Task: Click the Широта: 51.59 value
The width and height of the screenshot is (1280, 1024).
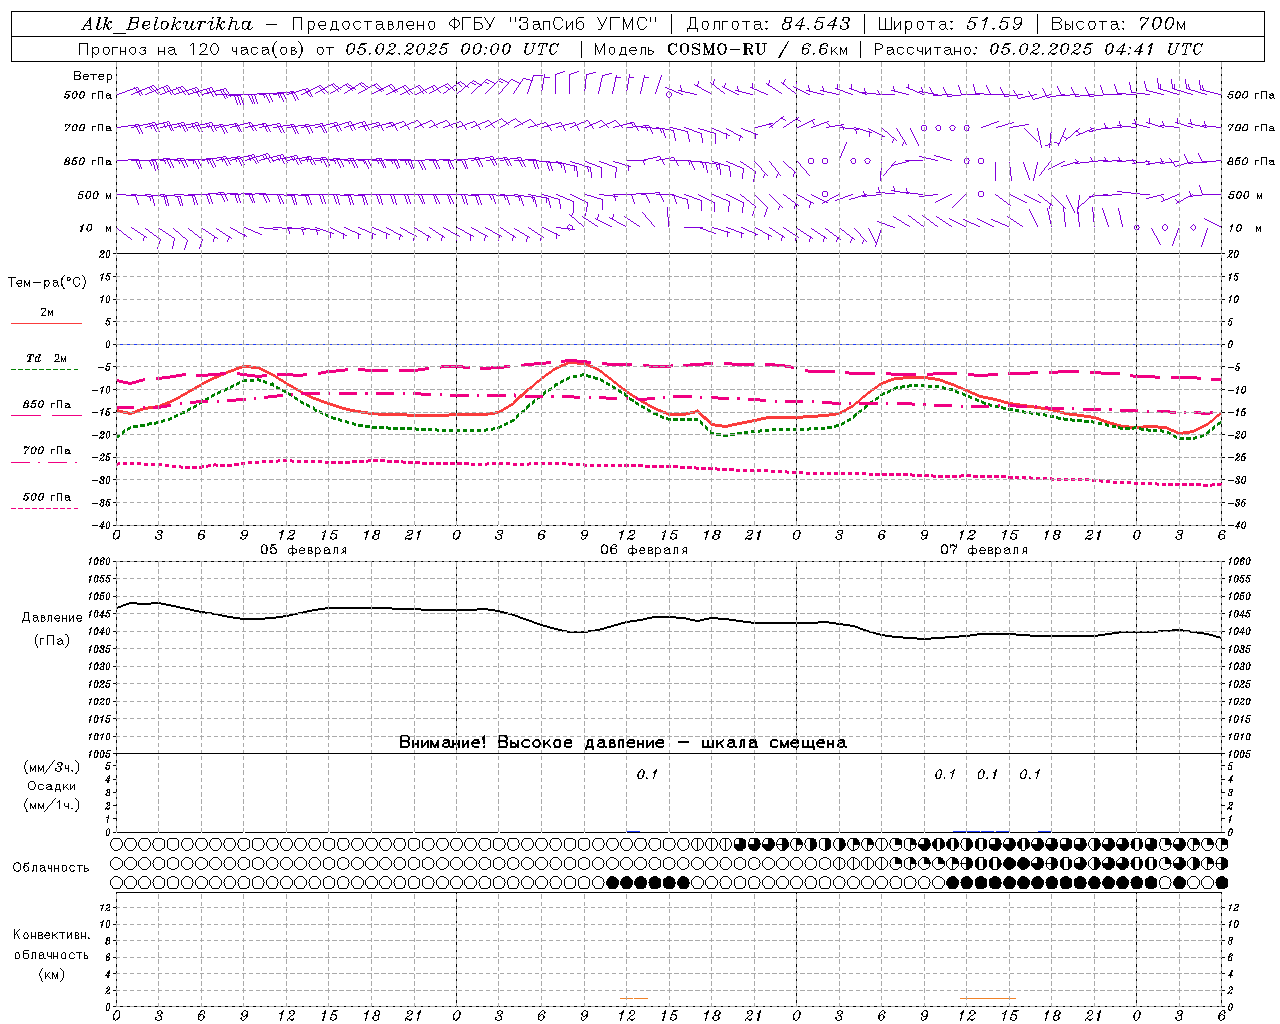Action: pyautogui.click(x=950, y=24)
